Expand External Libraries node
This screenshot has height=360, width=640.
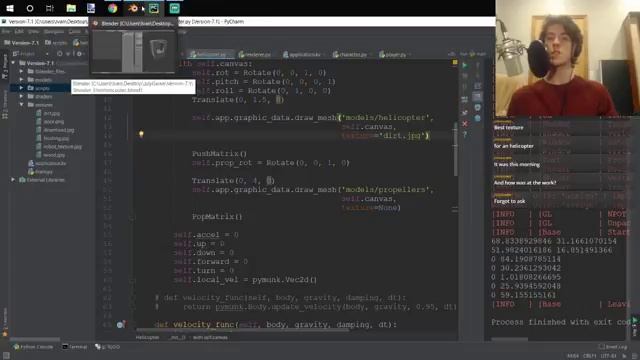pyautogui.click(x=13, y=180)
